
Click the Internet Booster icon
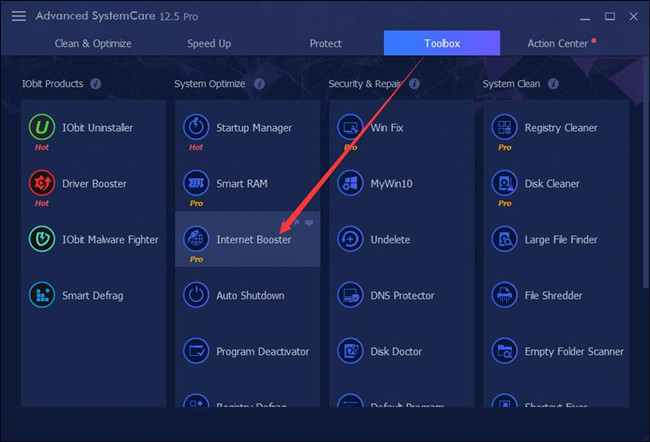196,239
